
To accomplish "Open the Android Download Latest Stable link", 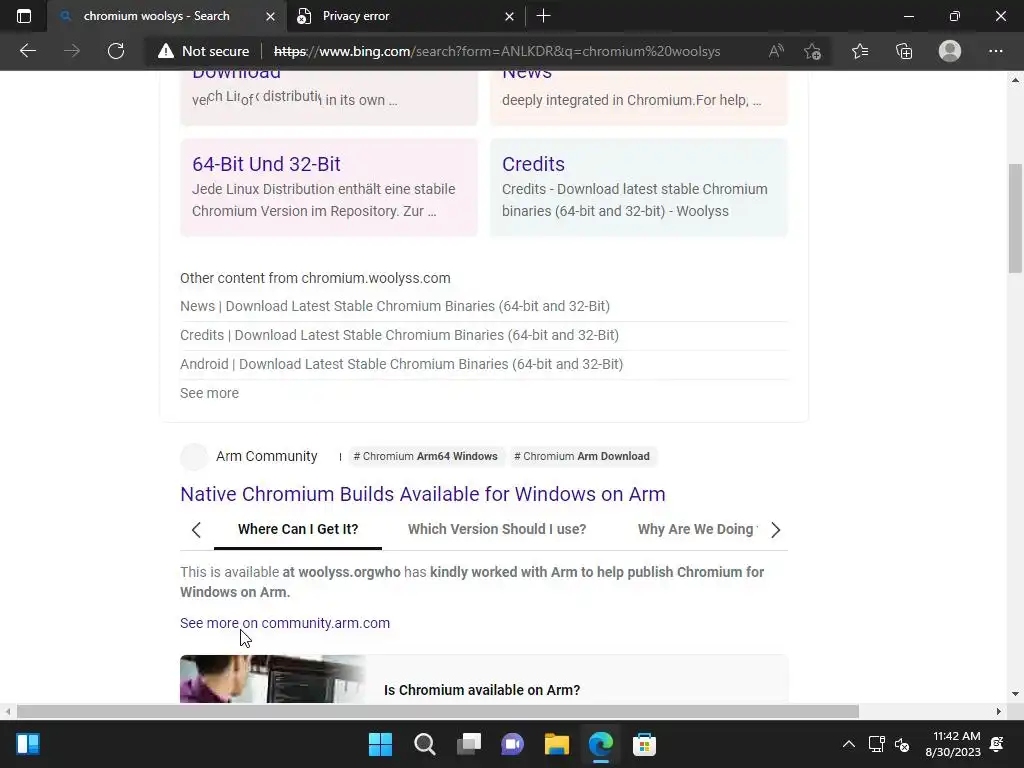I will 402,364.
